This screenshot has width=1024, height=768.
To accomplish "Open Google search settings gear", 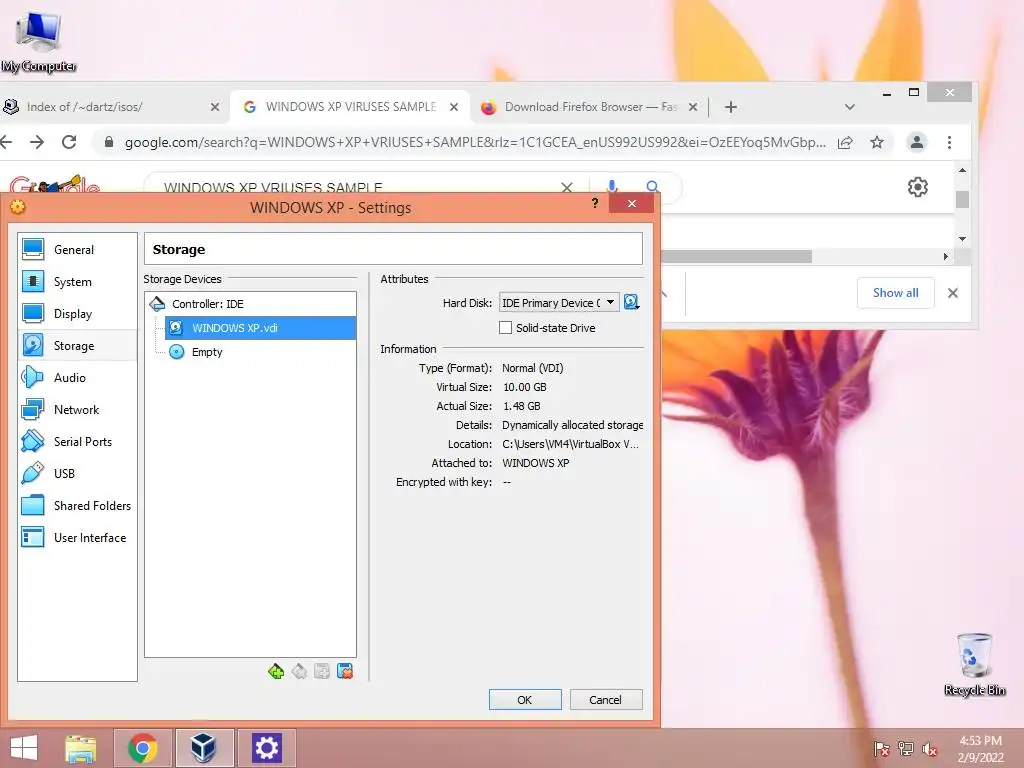I will 918,187.
